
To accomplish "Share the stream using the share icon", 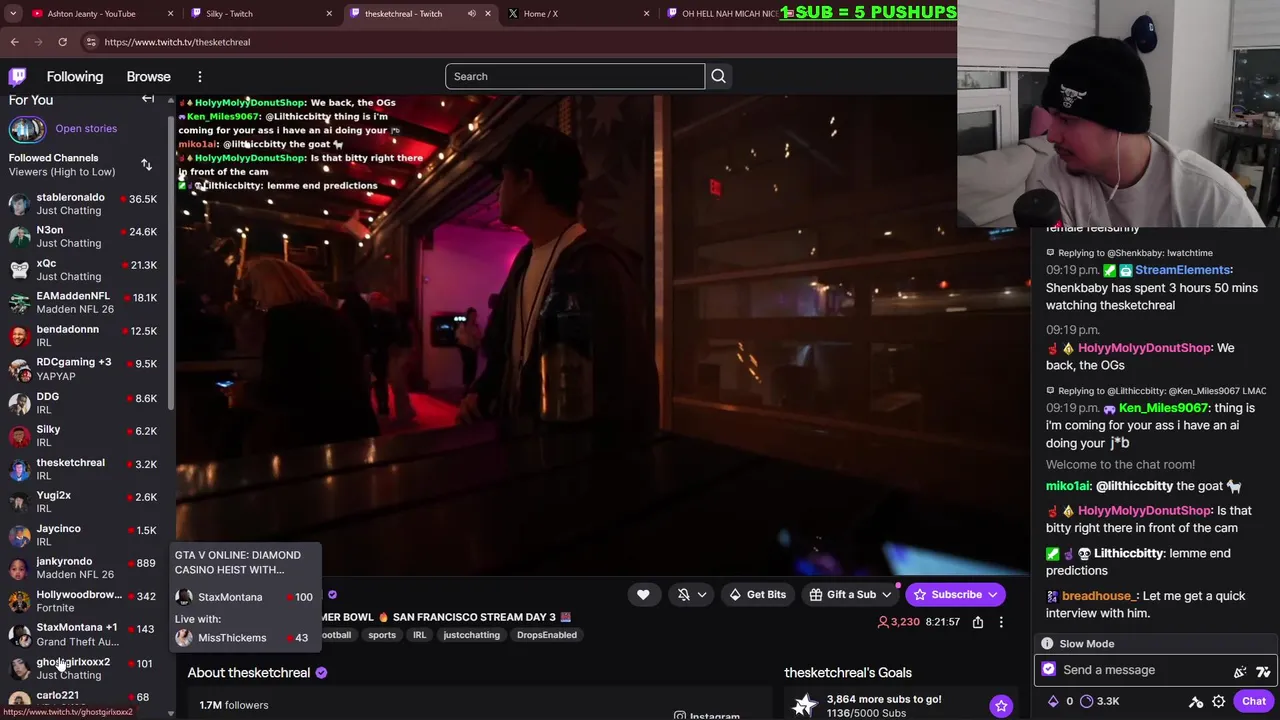I will coord(978,622).
